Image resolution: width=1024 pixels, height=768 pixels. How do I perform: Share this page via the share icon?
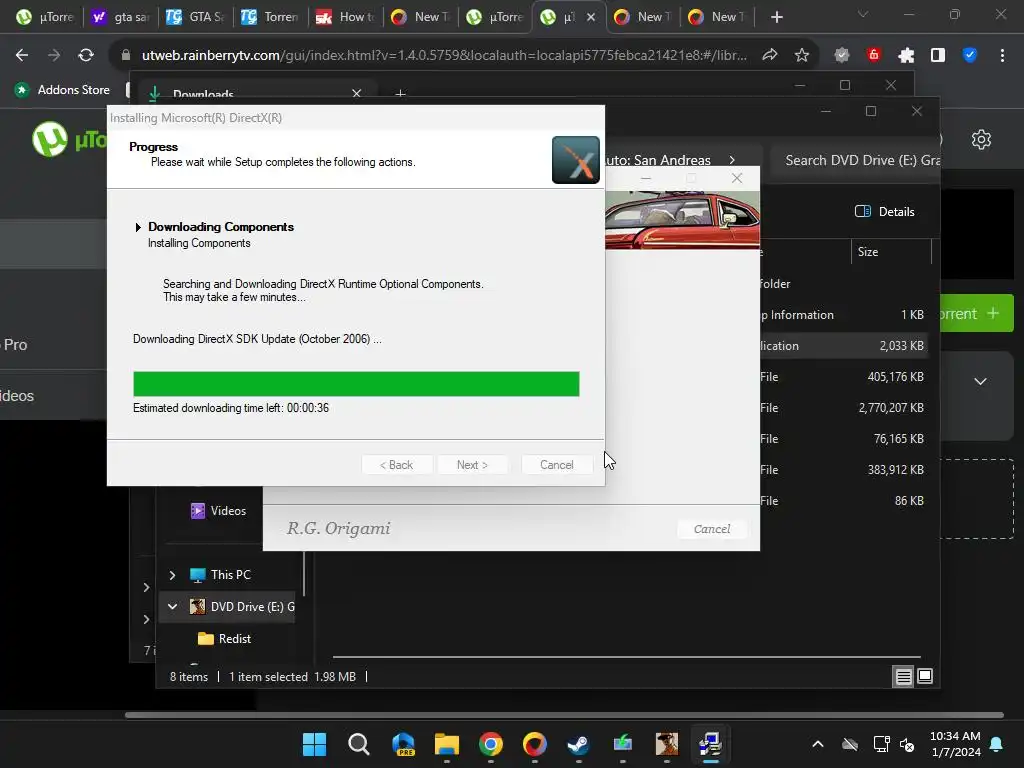[x=770, y=56]
